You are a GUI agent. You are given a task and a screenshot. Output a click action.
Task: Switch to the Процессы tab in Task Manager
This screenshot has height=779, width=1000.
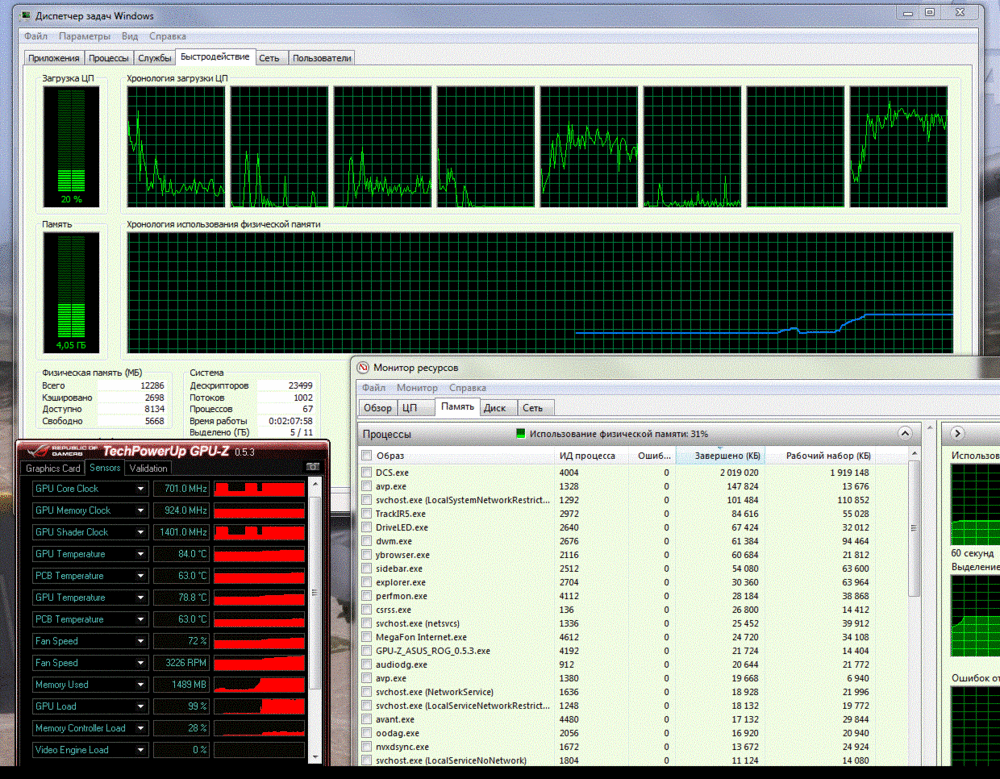(x=109, y=58)
